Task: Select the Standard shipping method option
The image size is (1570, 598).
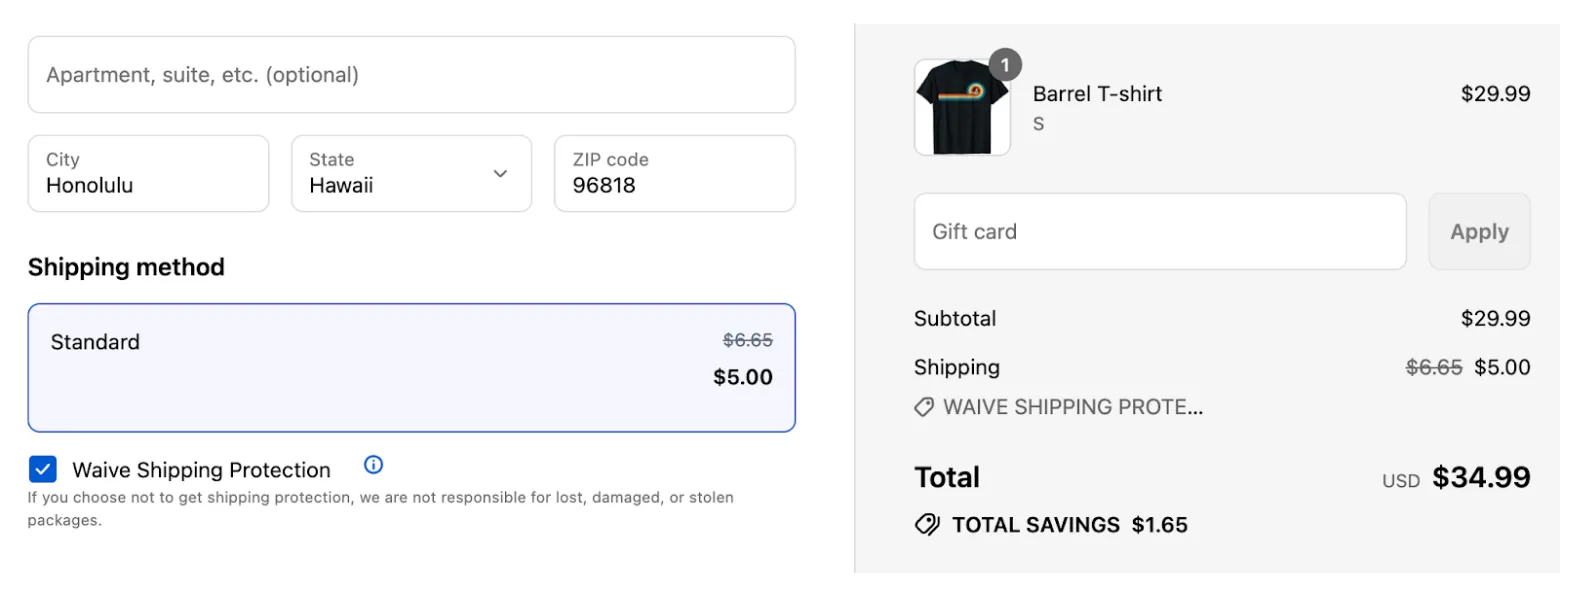Action: point(411,367)
